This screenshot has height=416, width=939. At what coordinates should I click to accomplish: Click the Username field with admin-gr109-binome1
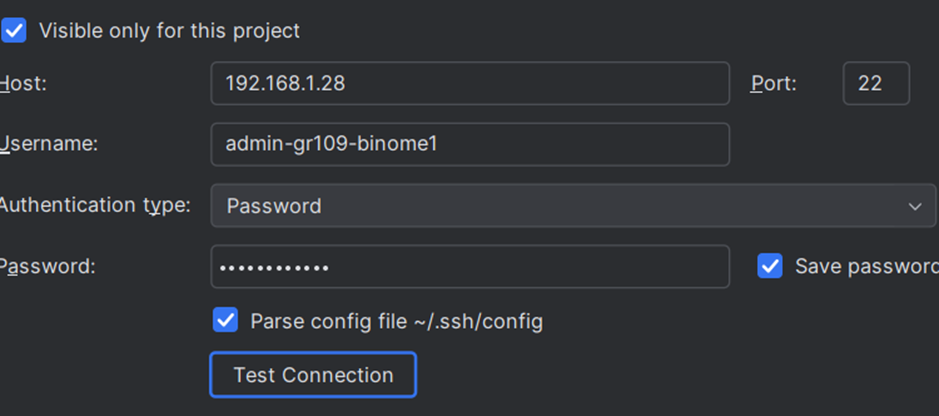470,144
